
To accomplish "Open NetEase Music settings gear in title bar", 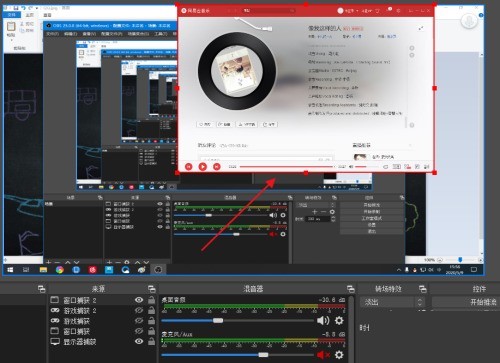I will coord(398,11).
